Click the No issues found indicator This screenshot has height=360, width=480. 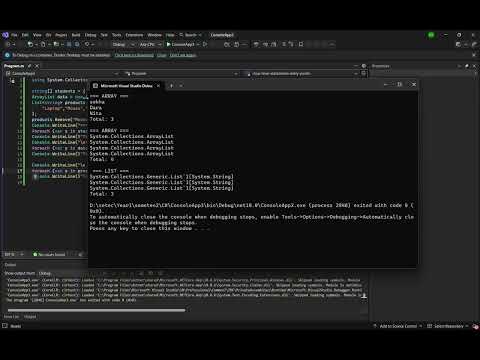[x=49, y=254]
